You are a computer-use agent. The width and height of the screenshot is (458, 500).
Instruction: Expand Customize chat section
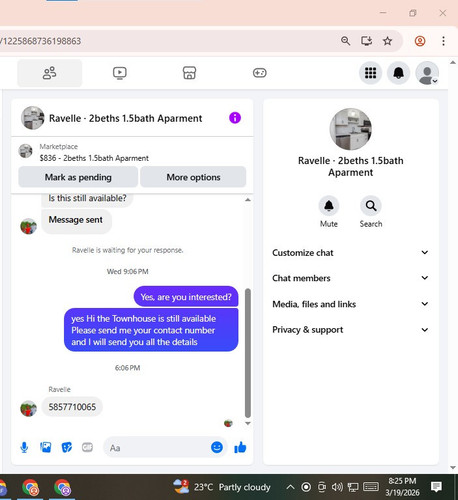tap(350, 253)
